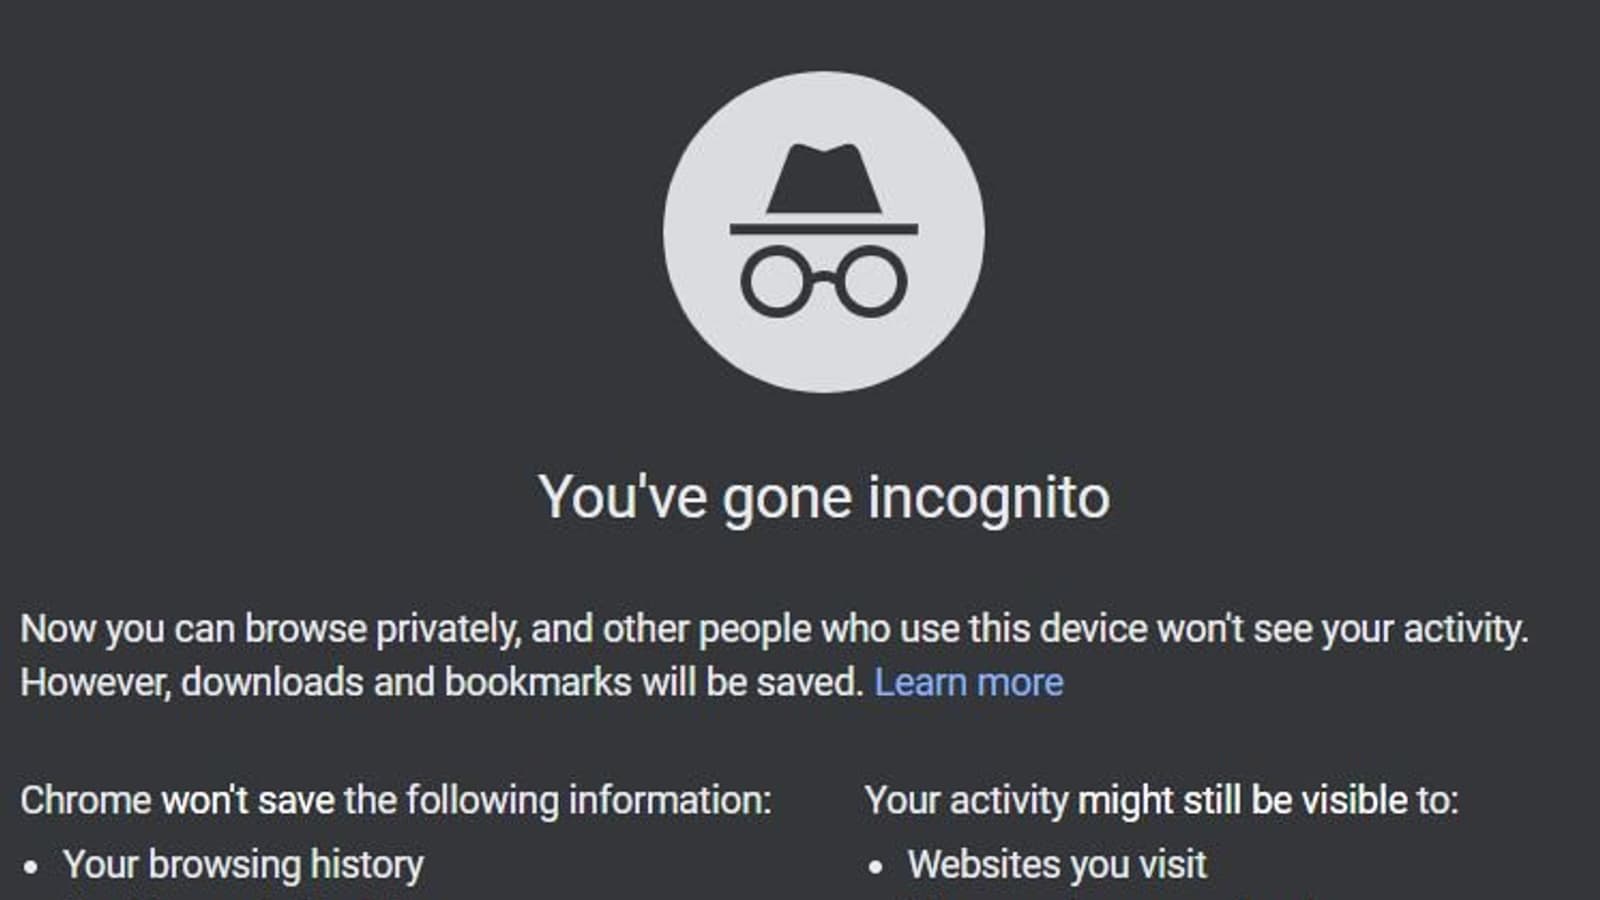Click the hat in the incognito logo

click(x=823, y=182)
